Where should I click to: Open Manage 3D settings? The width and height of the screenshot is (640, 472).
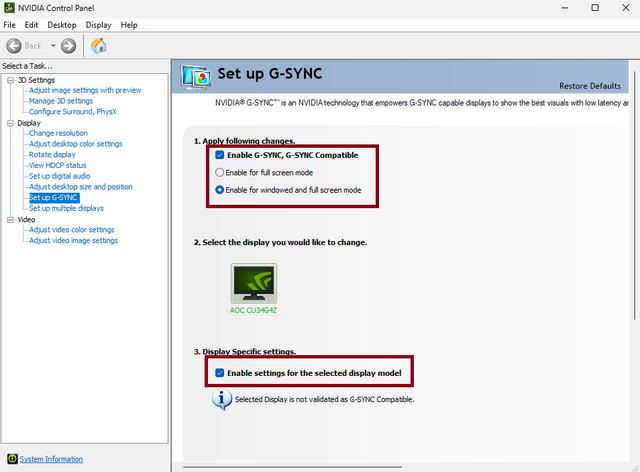(61, 101)
